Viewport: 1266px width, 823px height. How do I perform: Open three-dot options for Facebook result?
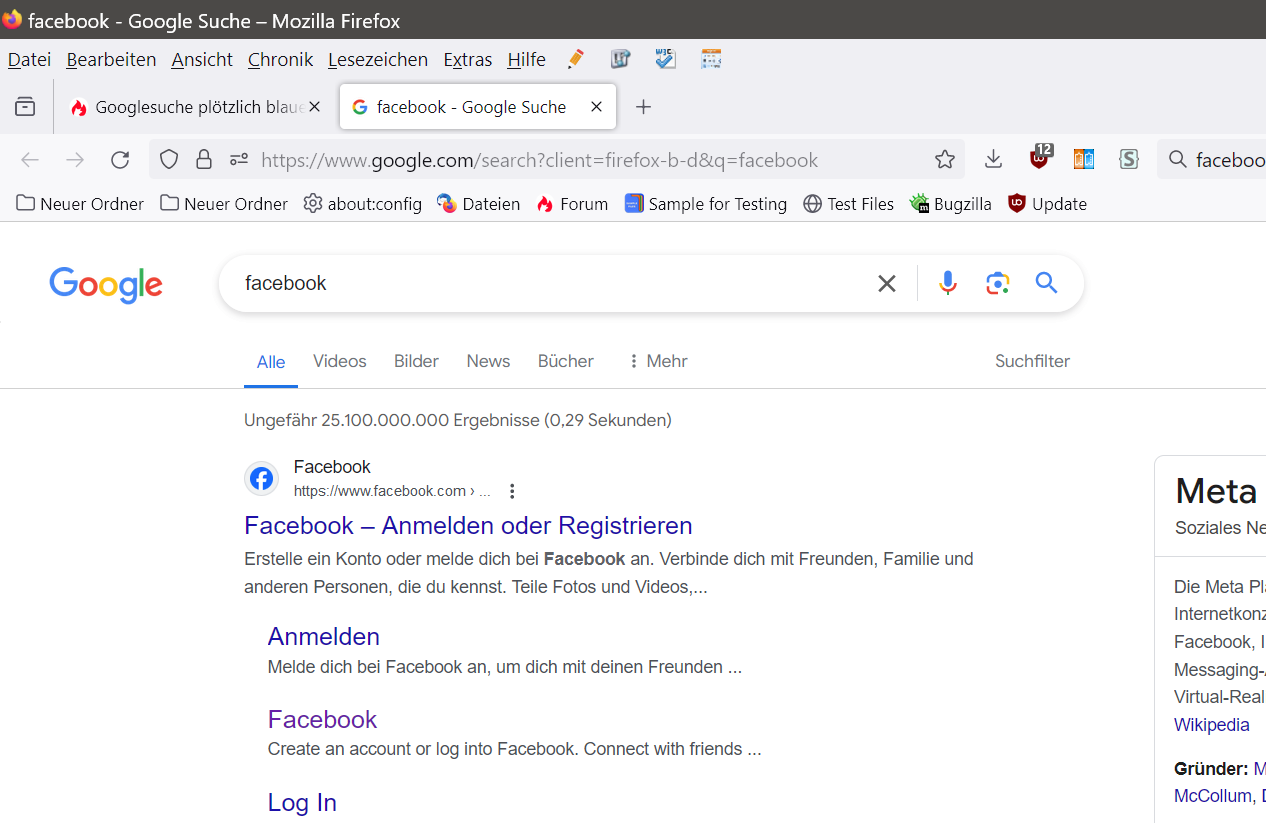tap(512, 491)
